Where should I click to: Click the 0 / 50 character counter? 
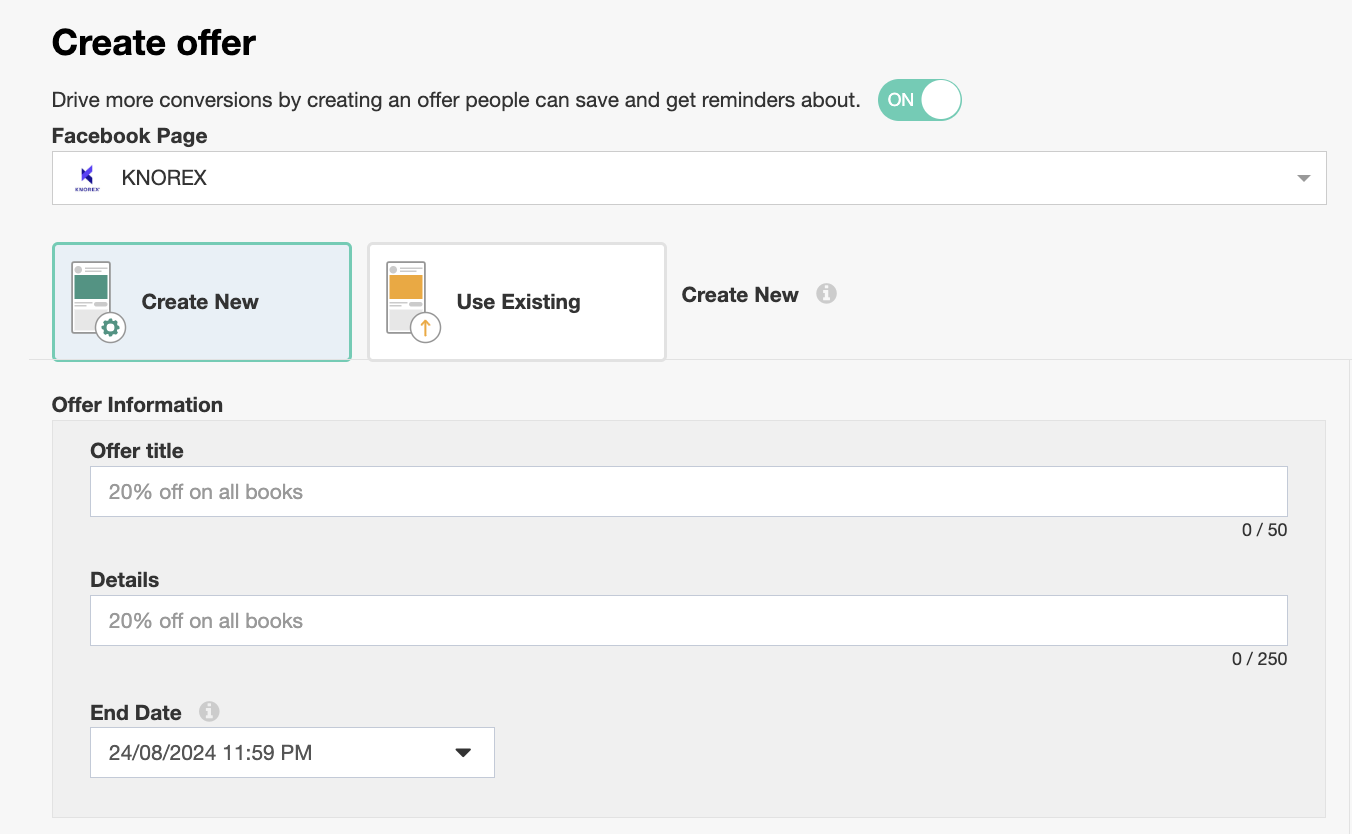pos(1264,530)
